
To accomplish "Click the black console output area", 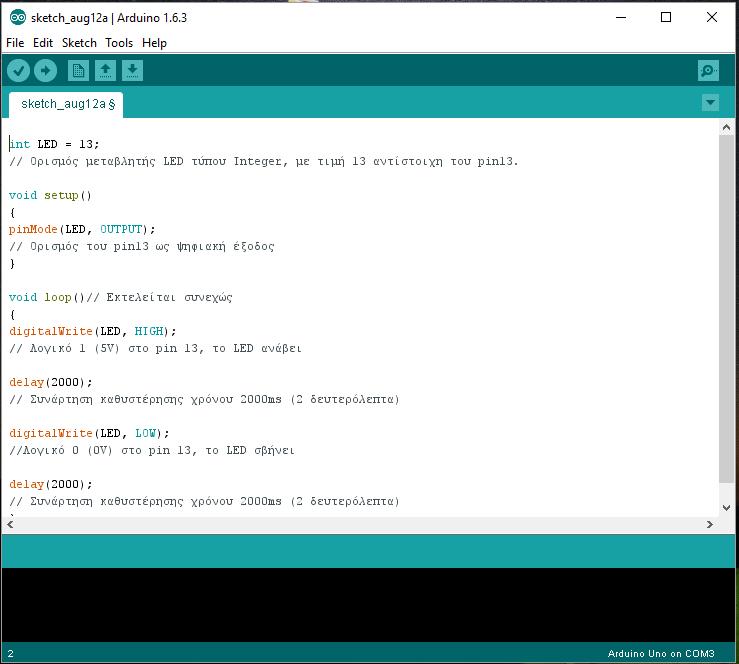I will (x=368, y=605).
